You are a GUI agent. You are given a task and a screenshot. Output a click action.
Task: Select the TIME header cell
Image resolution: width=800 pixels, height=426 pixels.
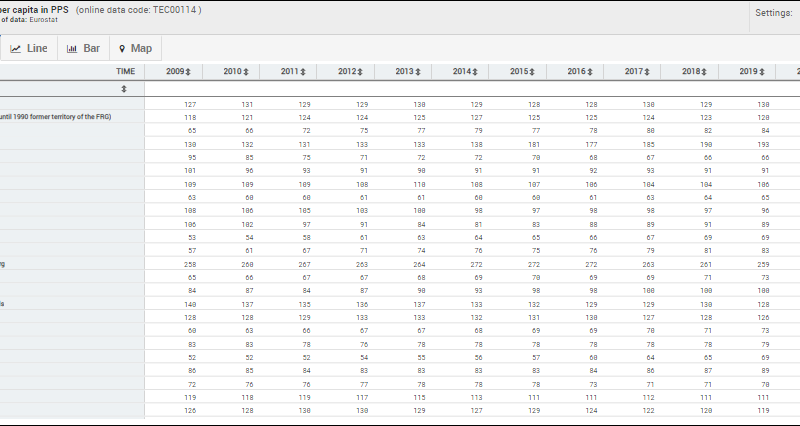point(124,72)
